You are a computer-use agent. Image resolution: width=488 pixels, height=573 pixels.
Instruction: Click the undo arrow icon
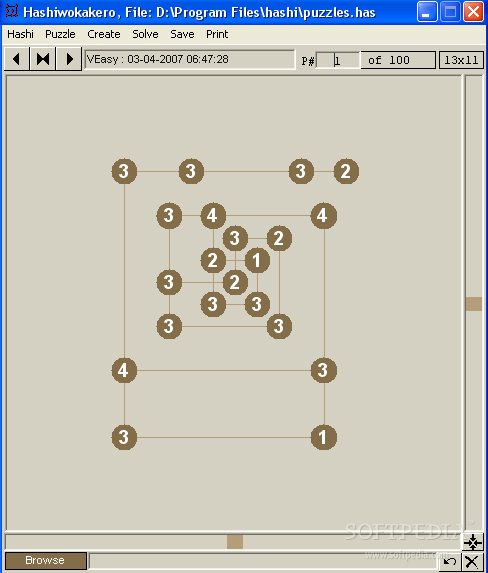click(x=450, y=562)
